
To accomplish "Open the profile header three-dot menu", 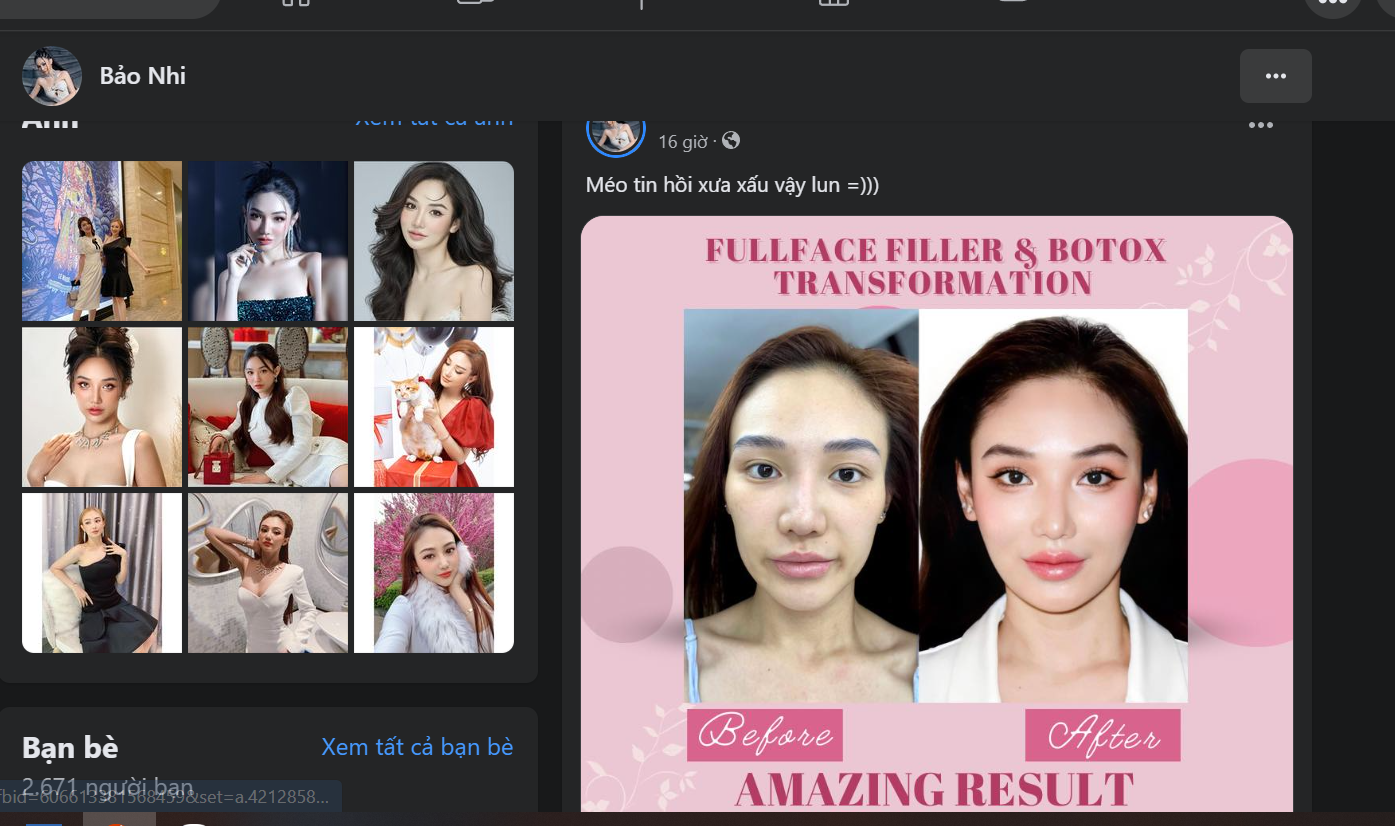I will coord(1275,76).
